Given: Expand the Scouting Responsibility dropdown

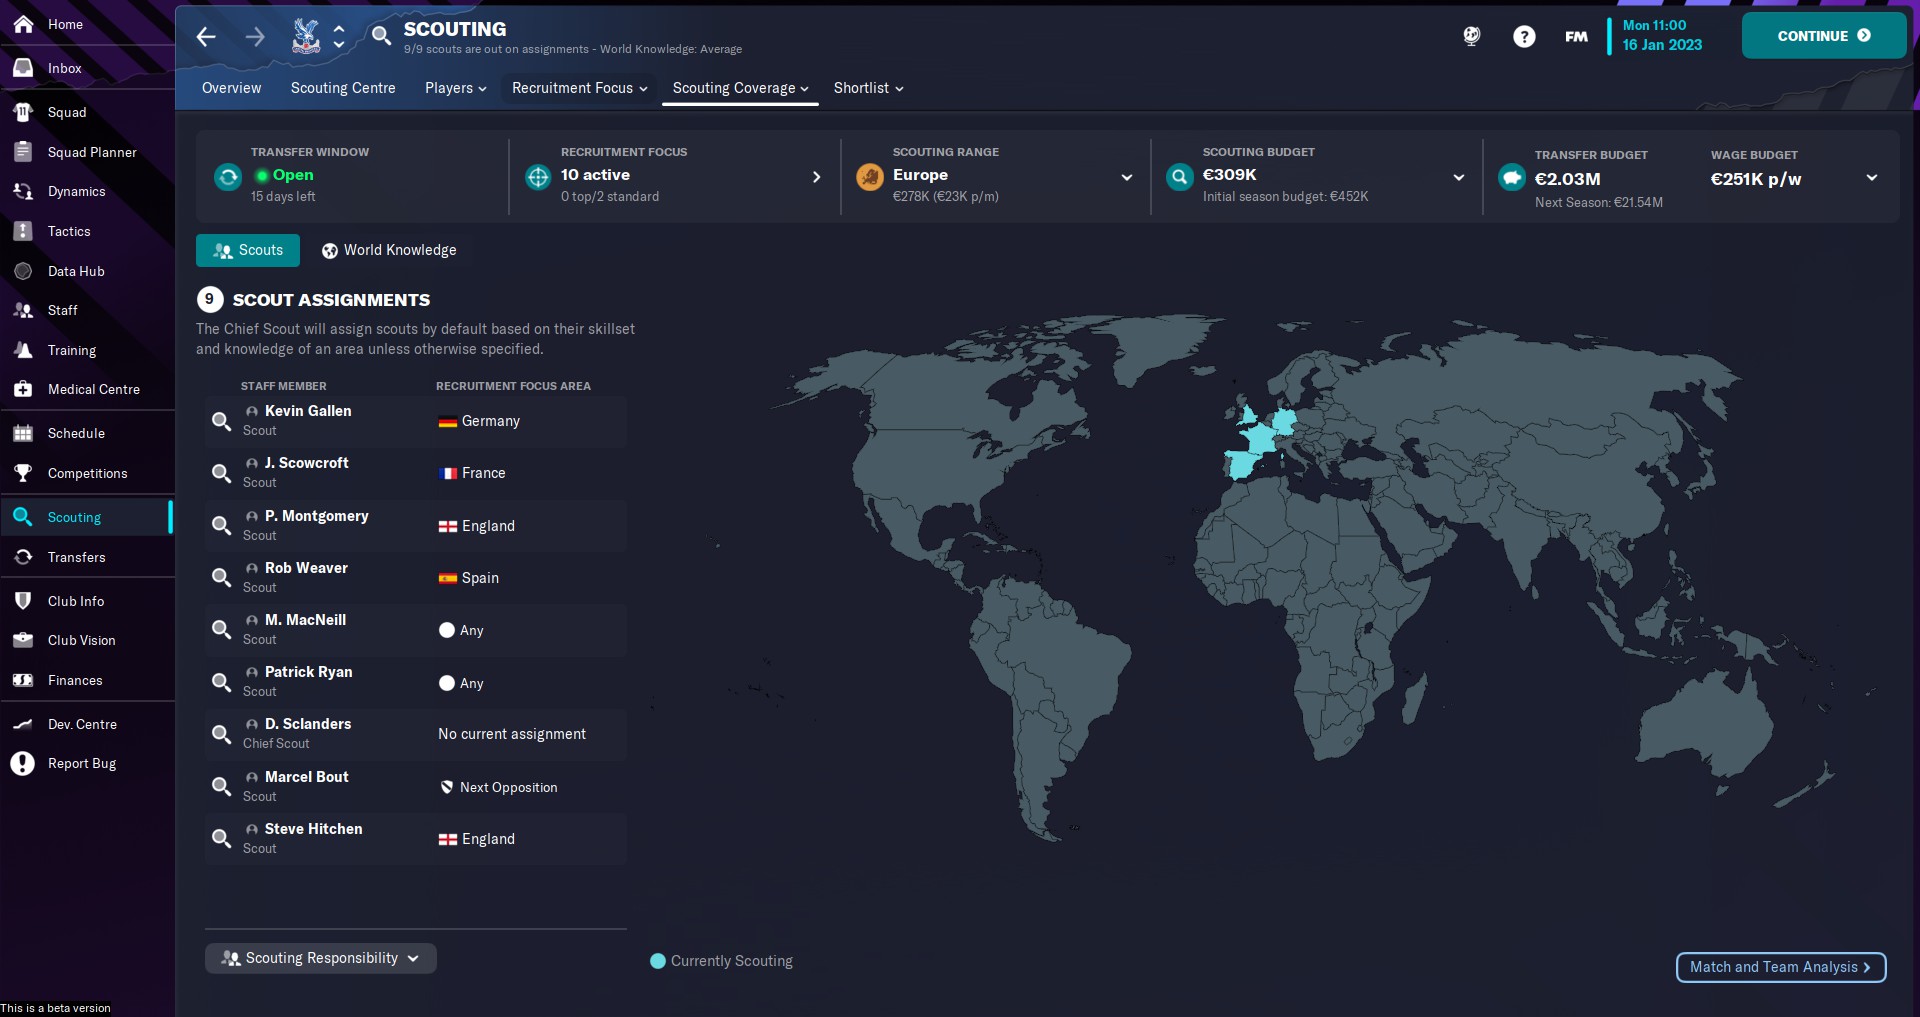Looking at the screenshot, I should tap(320, 958).
